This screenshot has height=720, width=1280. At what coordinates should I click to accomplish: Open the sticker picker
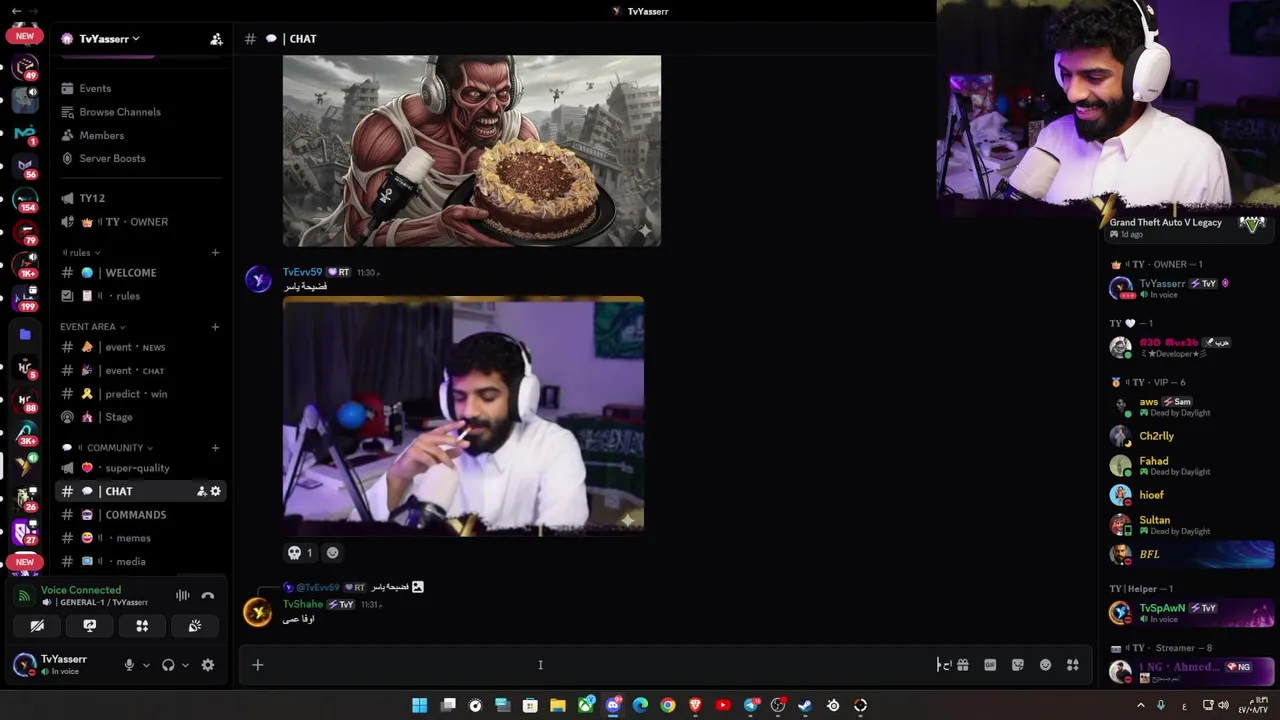1018,665
